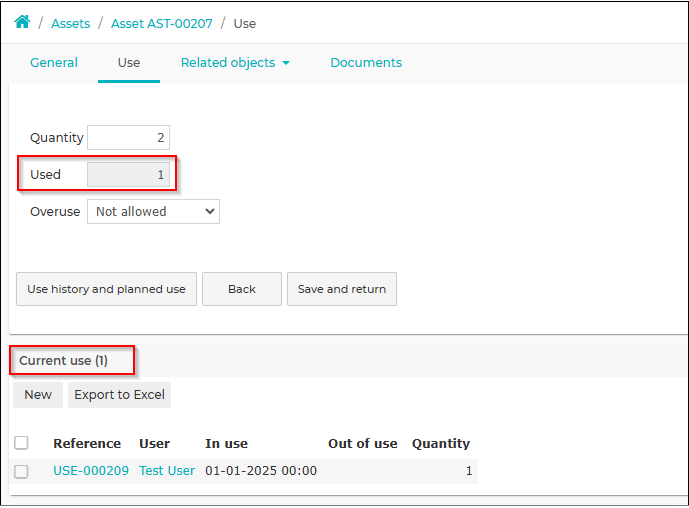Tick the checkbox for row USE-000209
Viewport: 689px width, 508px height.
point(21,472)
